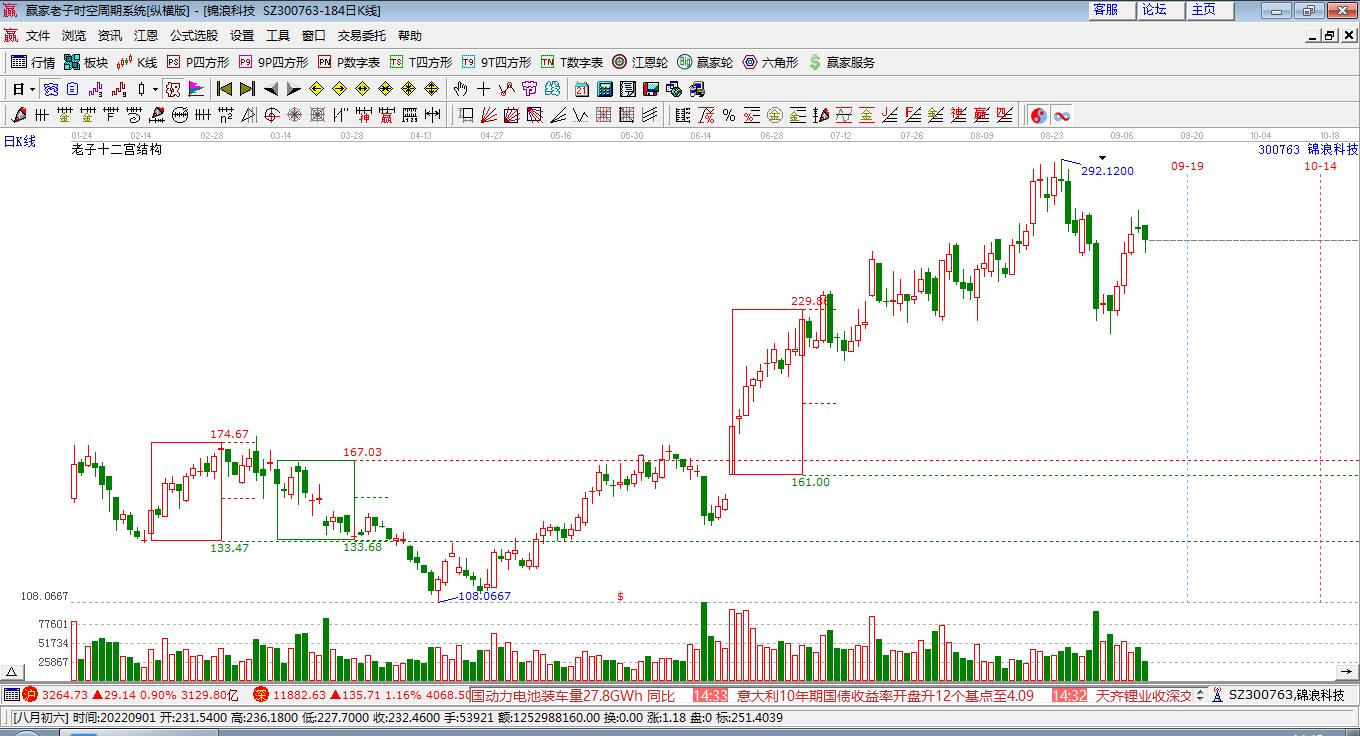Click the 客服 button

[x=1112, y=10]
